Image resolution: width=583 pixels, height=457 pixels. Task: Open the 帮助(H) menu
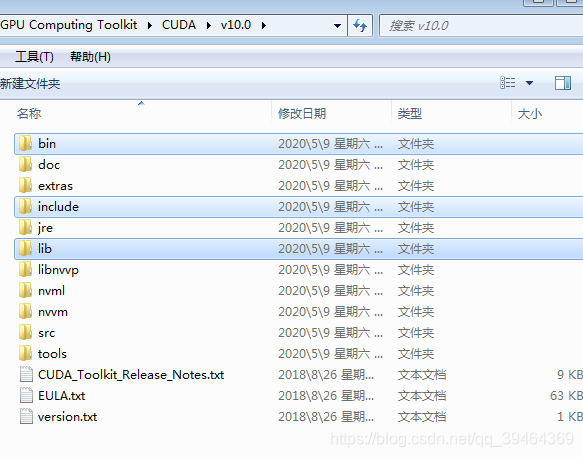click(90, 57)
